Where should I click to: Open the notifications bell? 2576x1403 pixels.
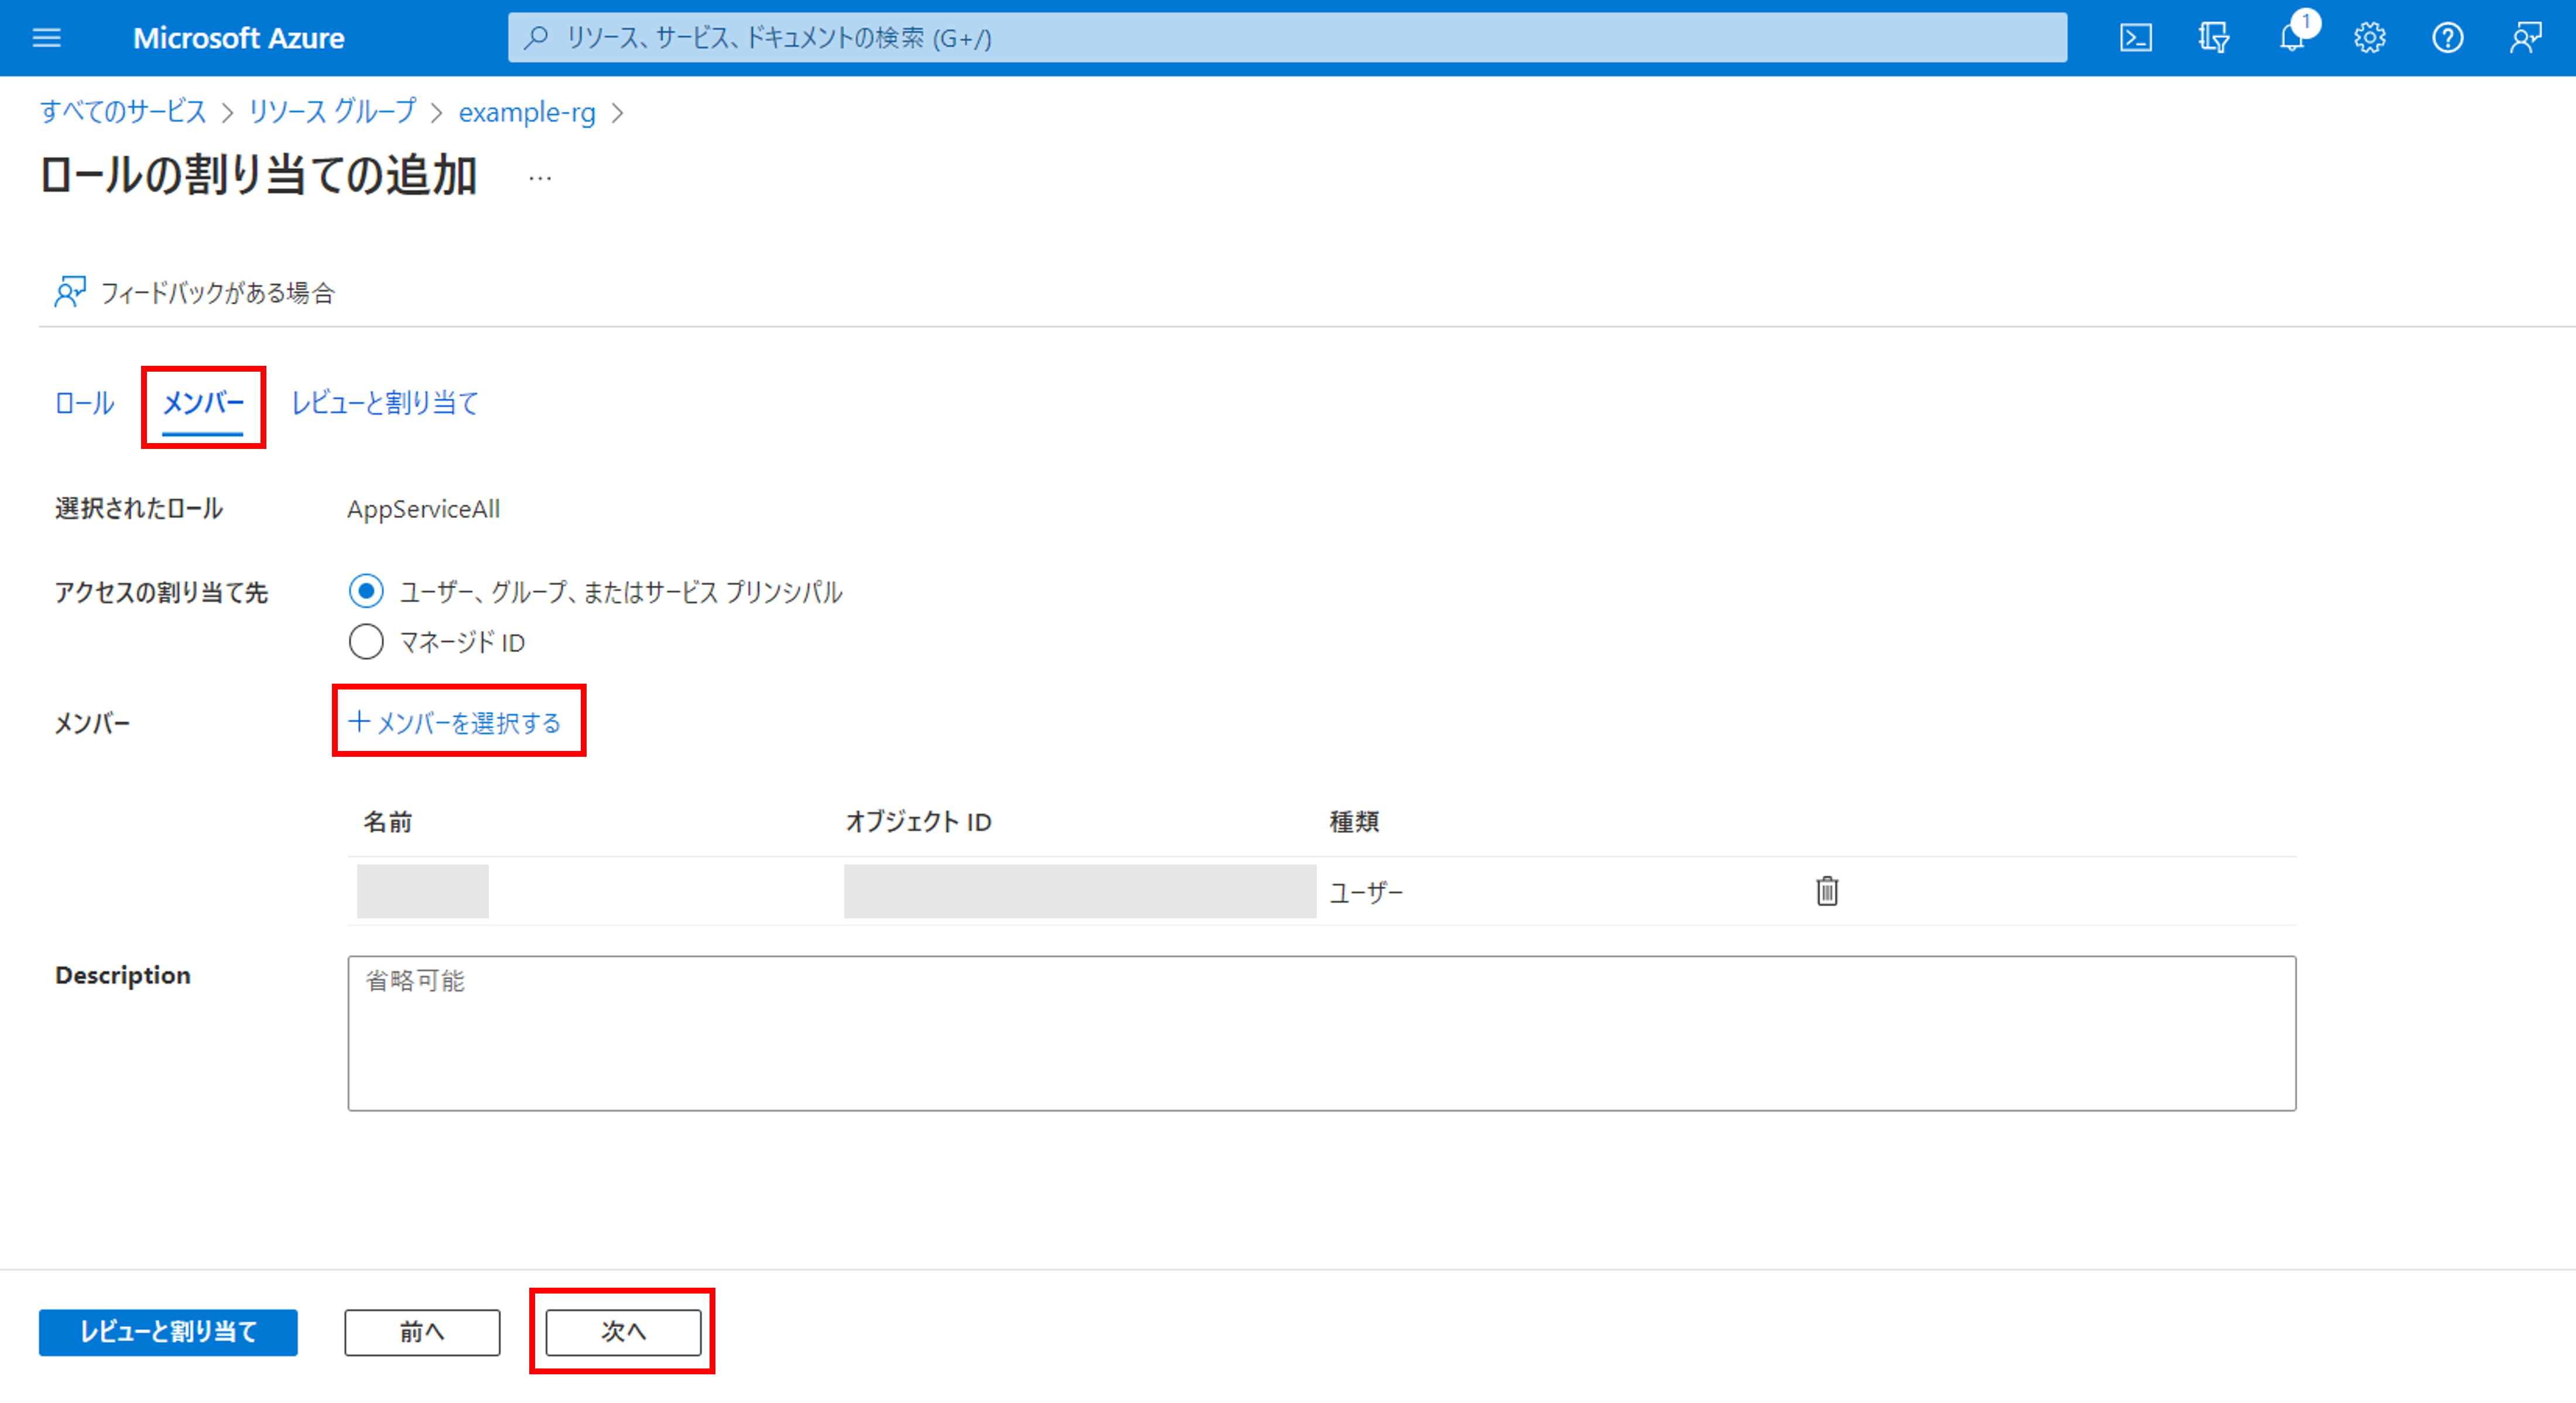(2291, 38)
